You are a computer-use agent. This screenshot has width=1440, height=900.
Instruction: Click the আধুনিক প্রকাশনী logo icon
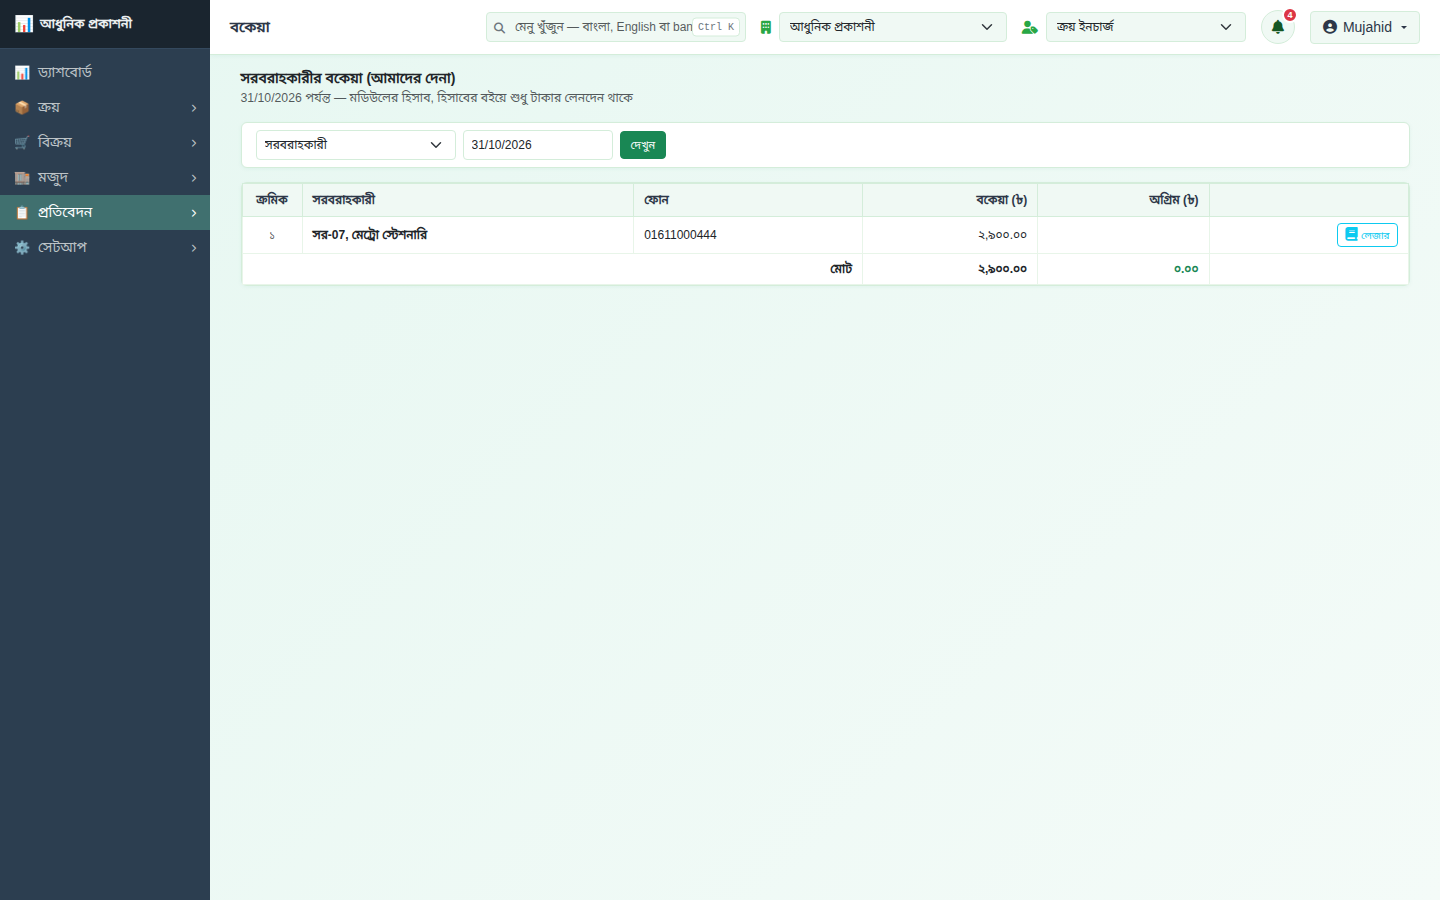pos(24,23)
